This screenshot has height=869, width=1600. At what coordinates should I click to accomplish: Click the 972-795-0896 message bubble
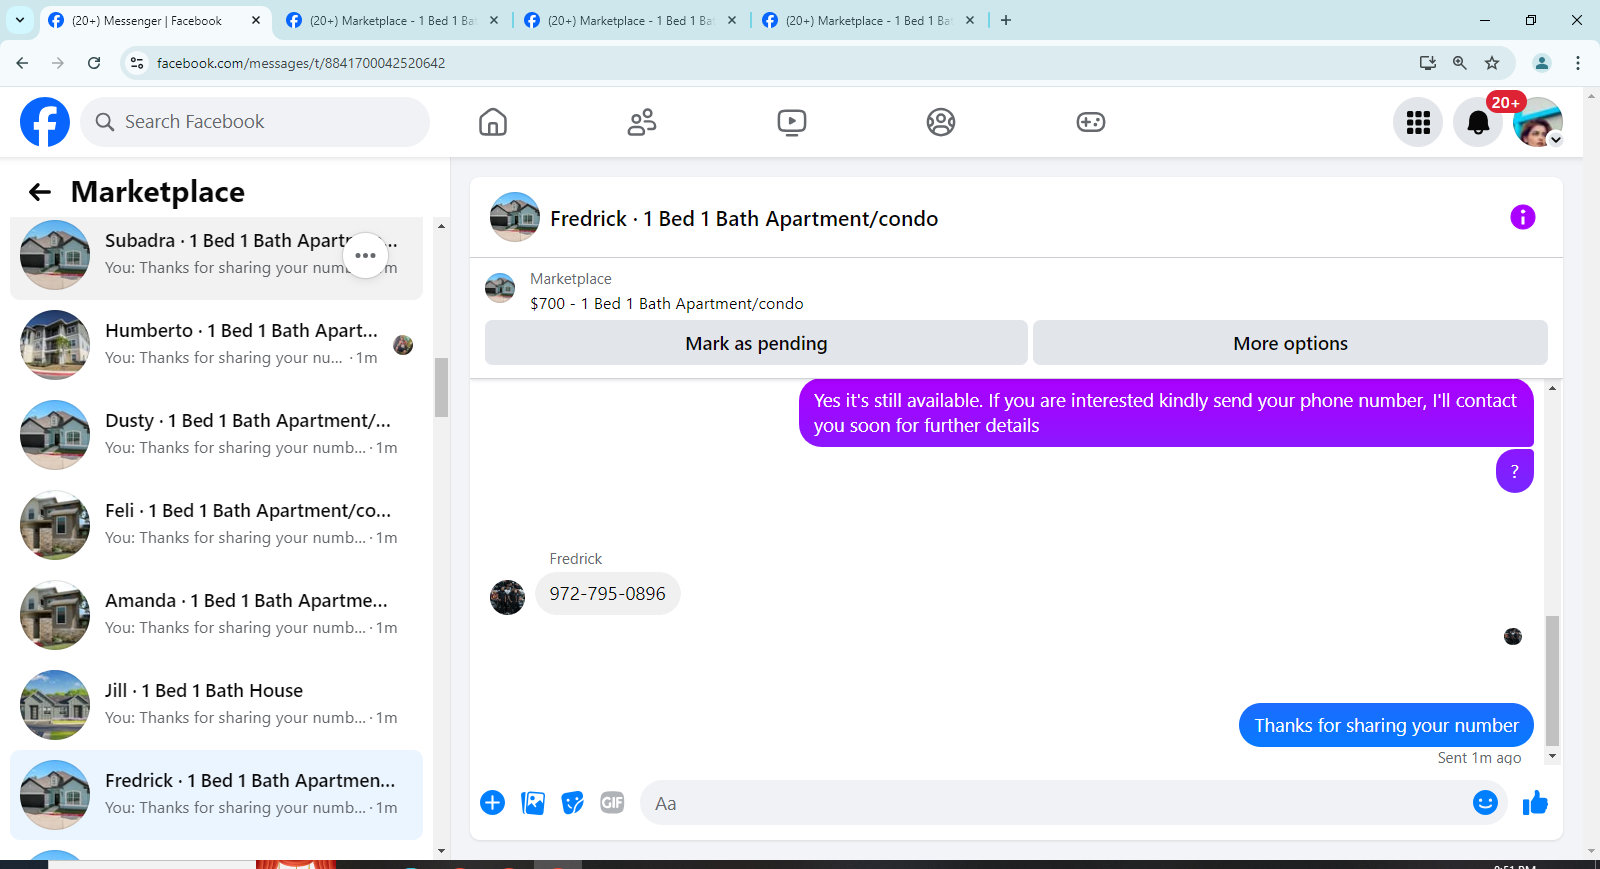pos(607,594)
